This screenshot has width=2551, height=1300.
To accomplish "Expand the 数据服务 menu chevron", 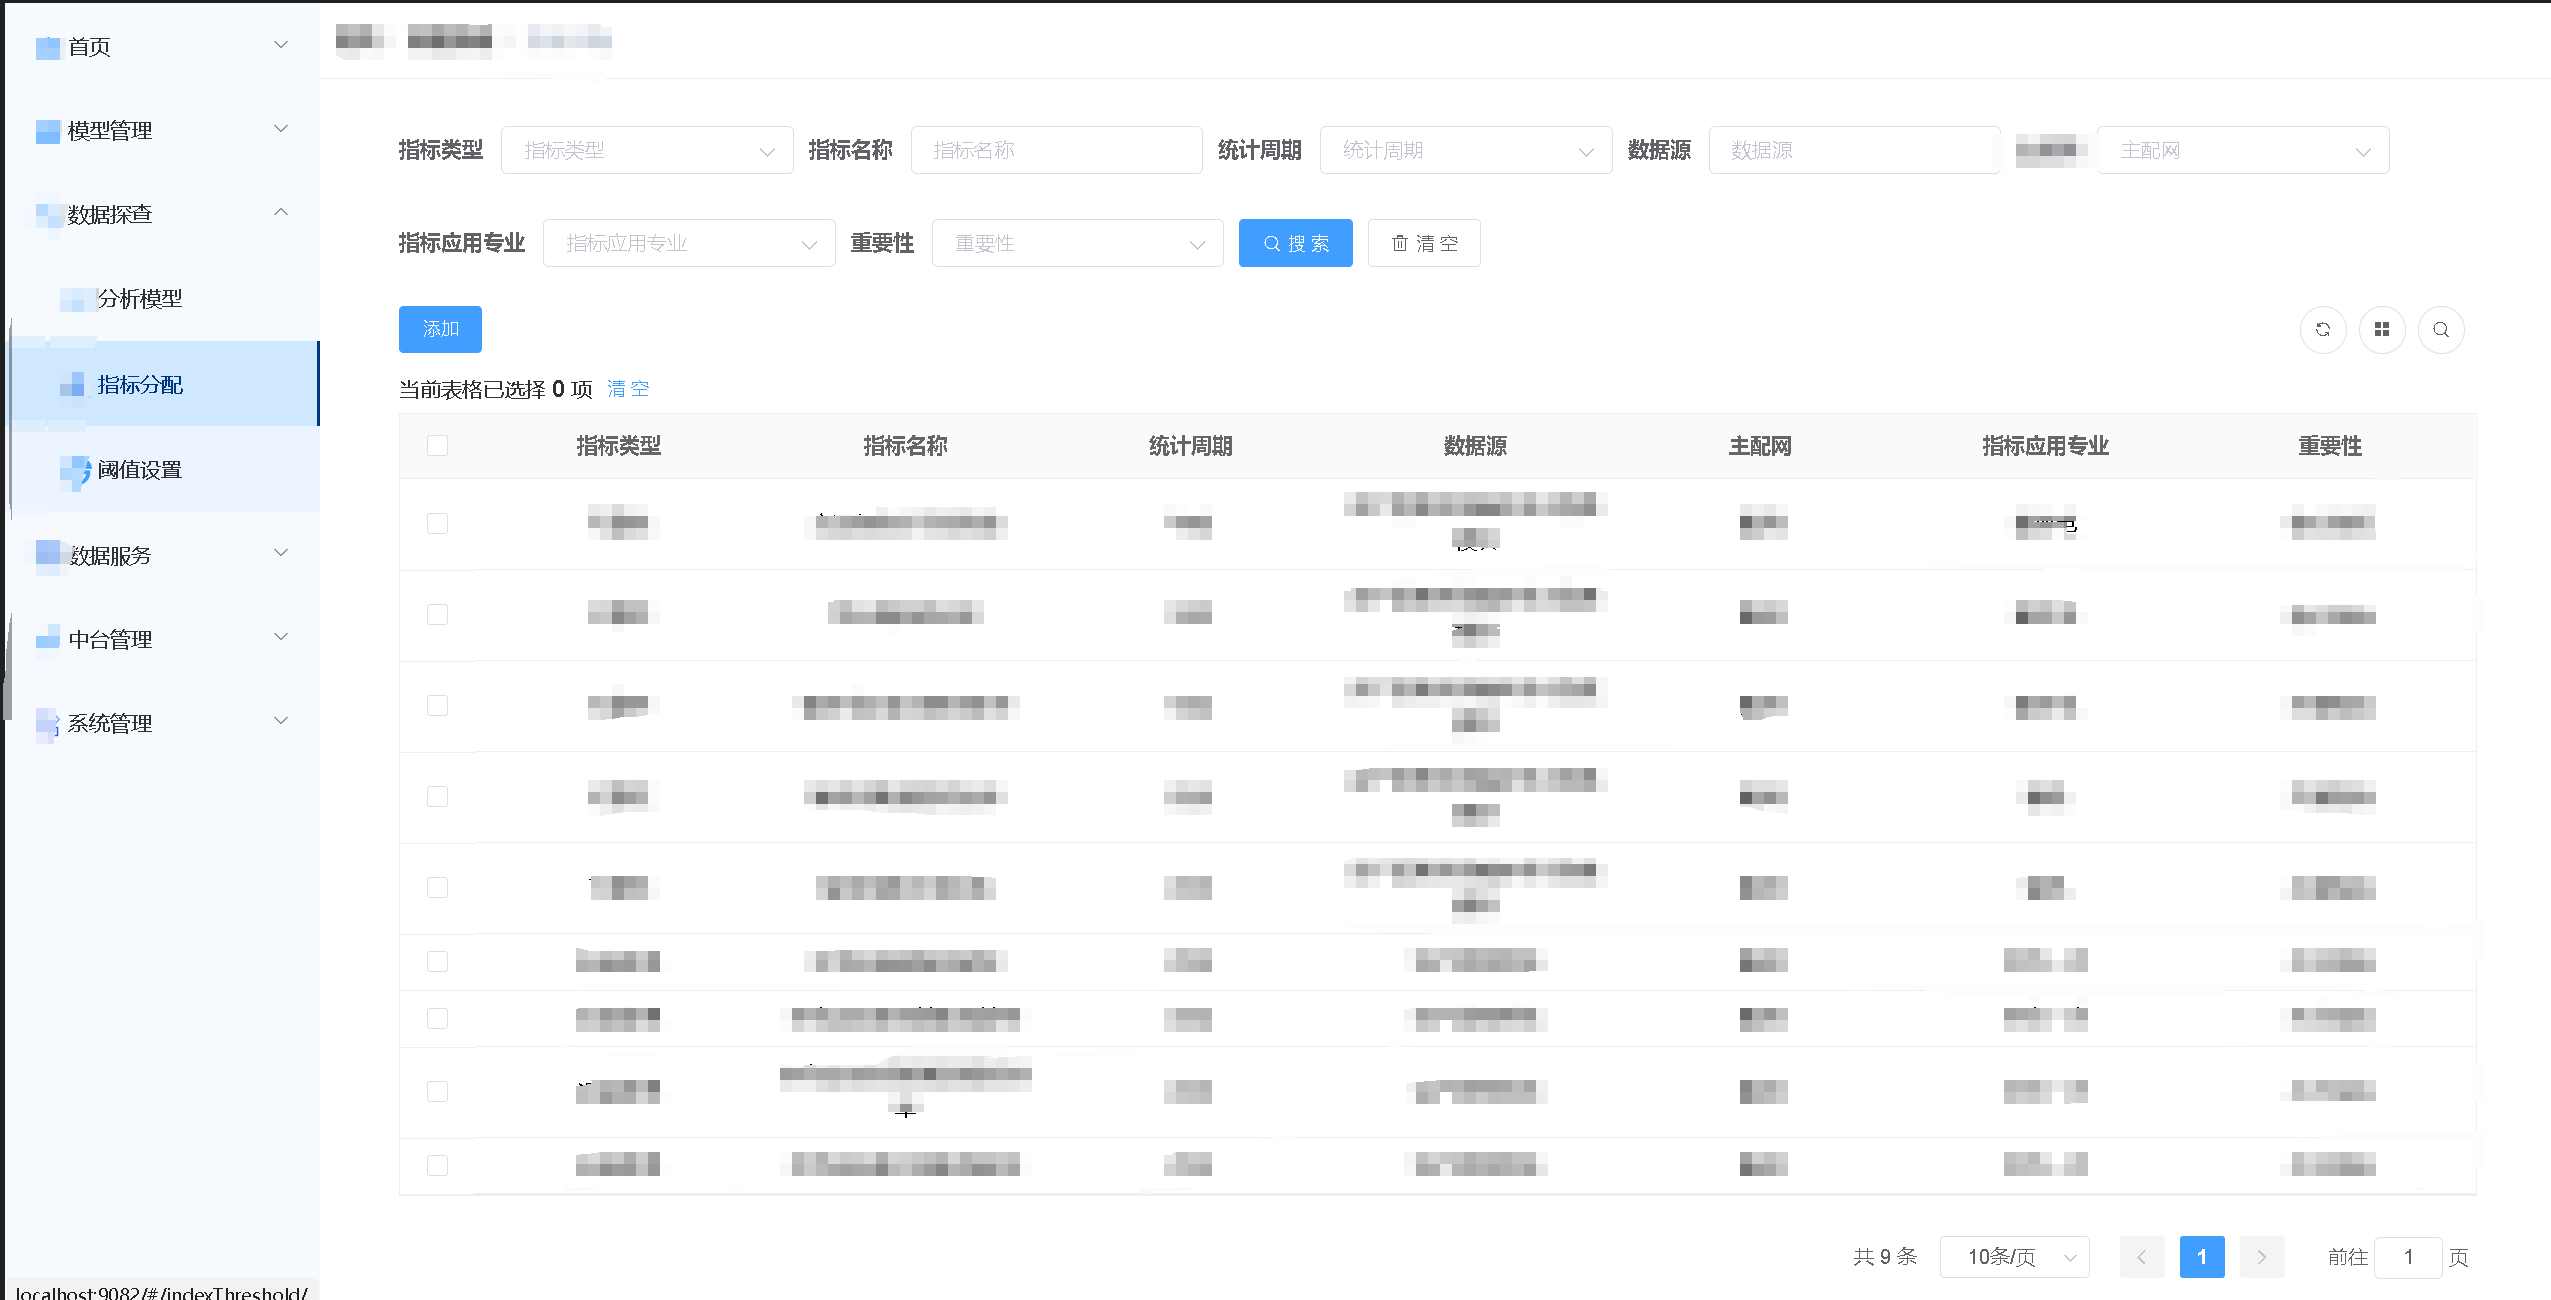I will coord(281,553).
